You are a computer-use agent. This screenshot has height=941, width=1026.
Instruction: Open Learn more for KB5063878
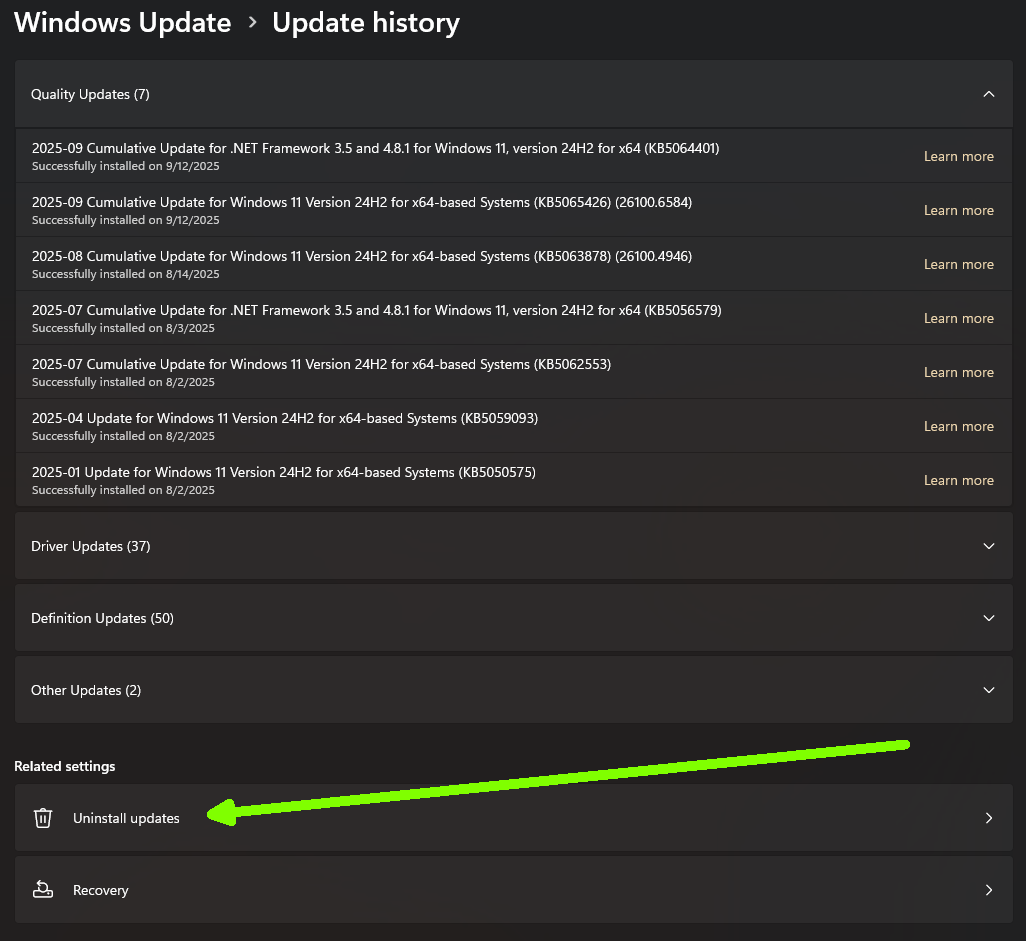(959, 264)
